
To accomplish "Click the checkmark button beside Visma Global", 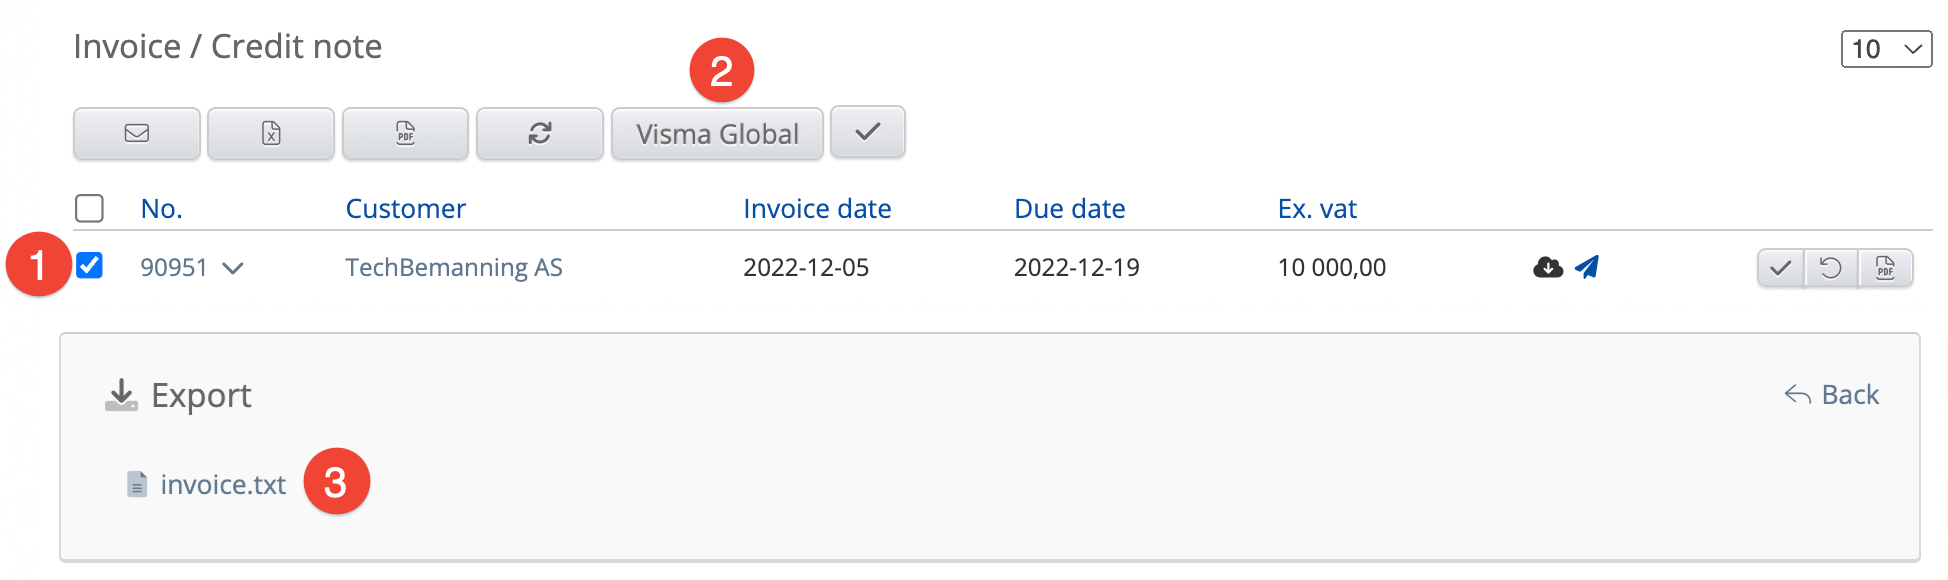I will point(868,132).
